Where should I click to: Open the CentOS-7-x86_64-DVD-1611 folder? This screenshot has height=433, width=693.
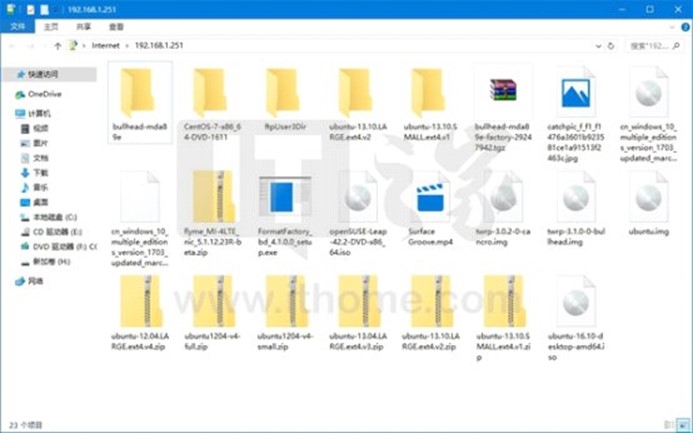point(211,95)
